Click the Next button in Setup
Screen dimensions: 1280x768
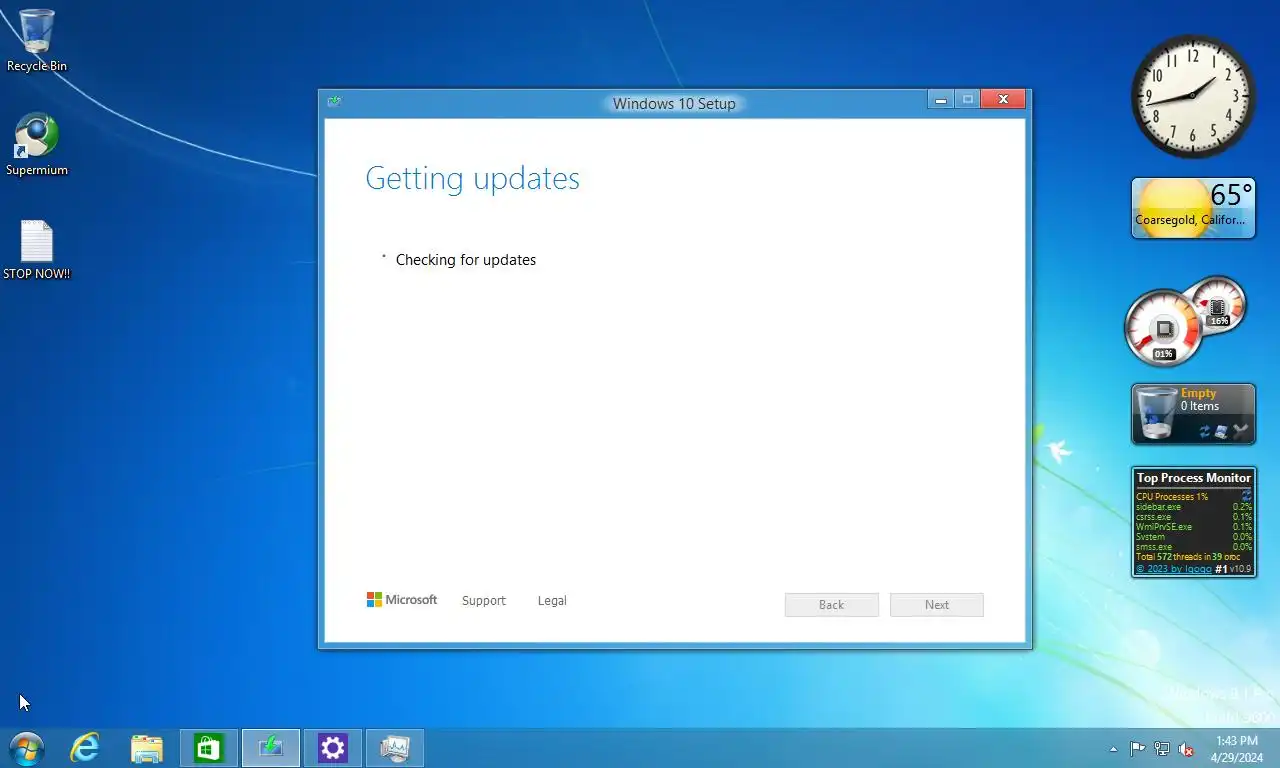pyautogui.click(x=937, y=605)
